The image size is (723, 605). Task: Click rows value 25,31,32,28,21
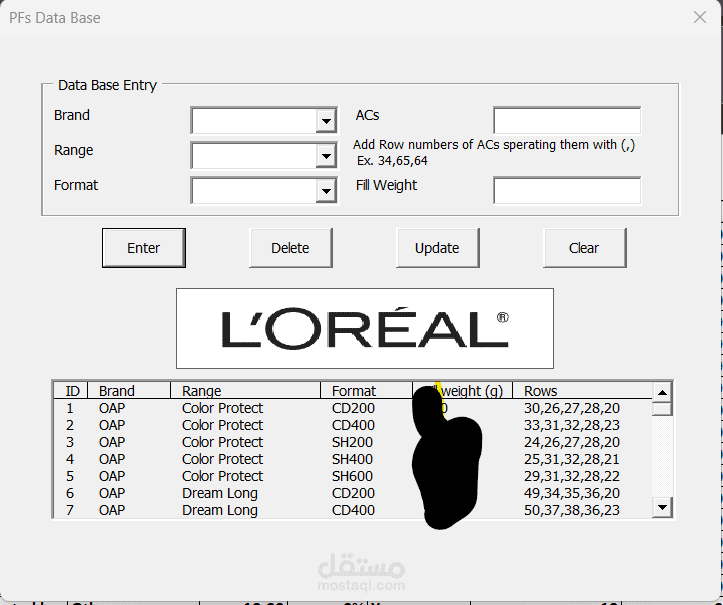[572, 459]
